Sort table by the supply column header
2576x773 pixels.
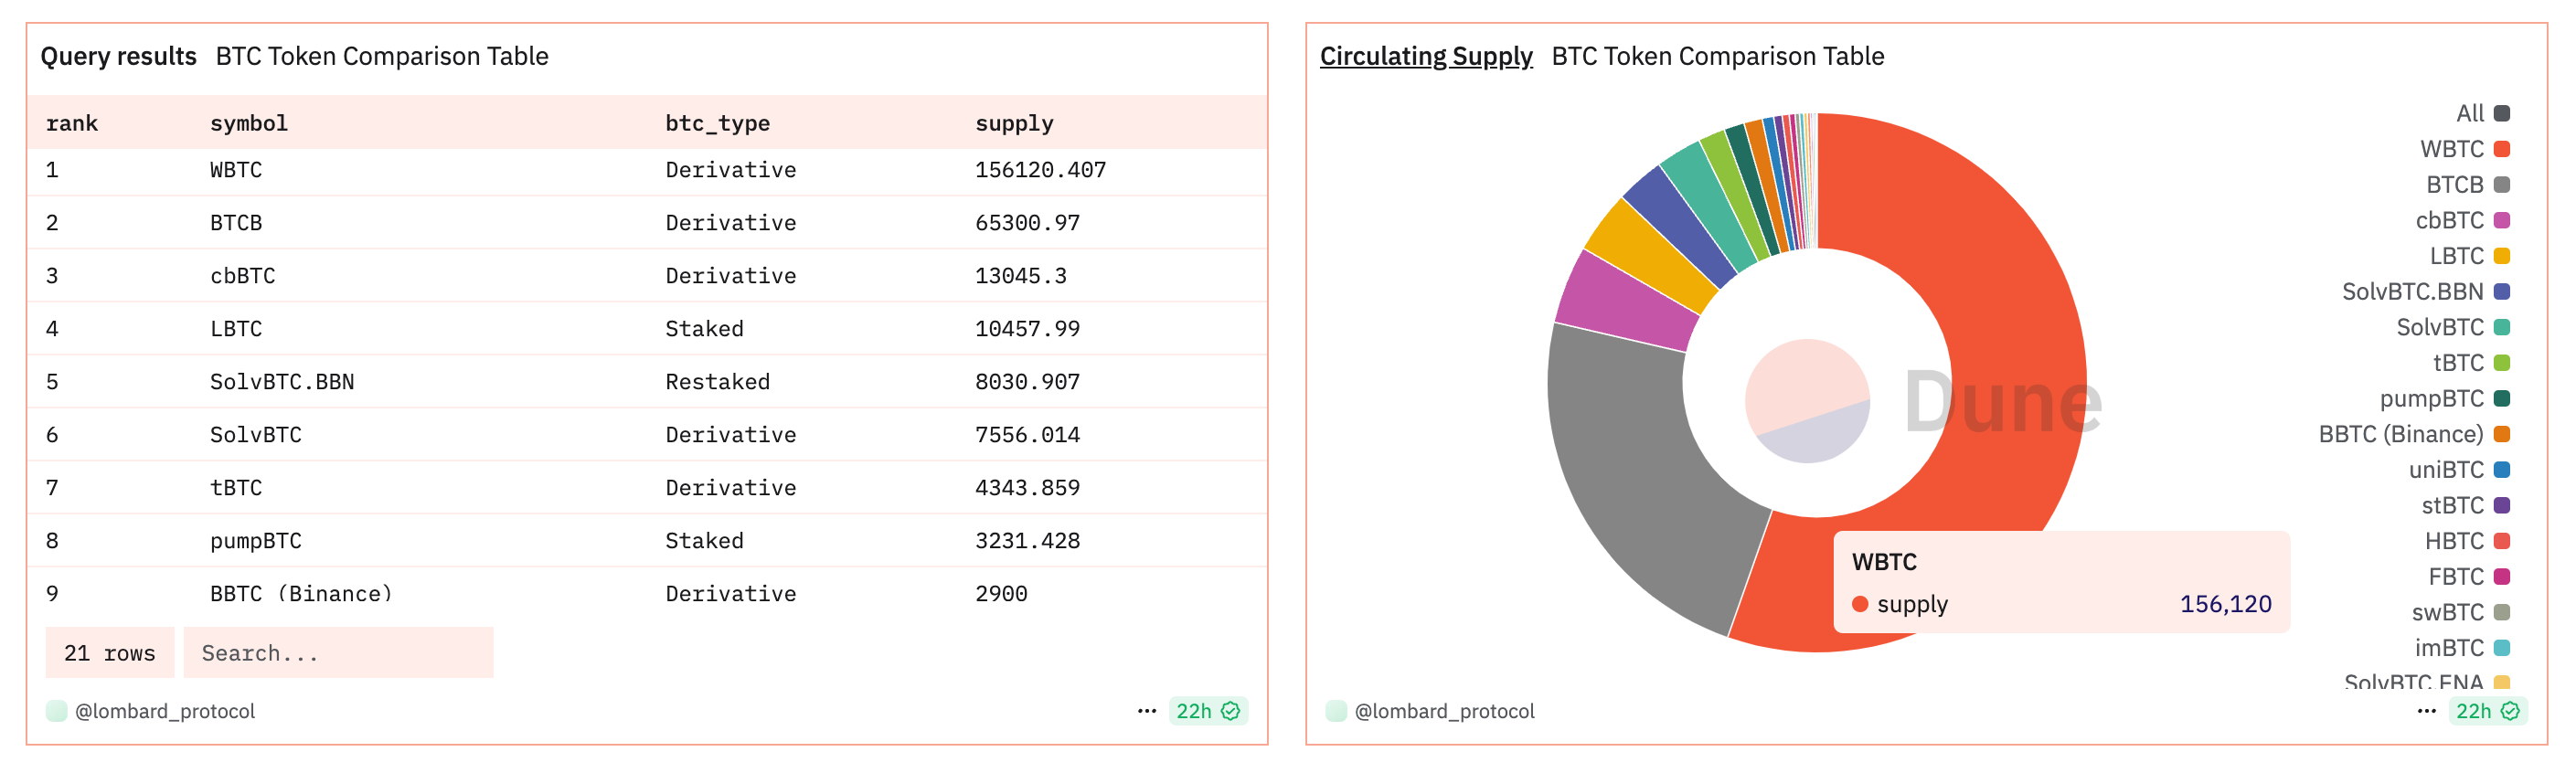tap(1013, 123)
